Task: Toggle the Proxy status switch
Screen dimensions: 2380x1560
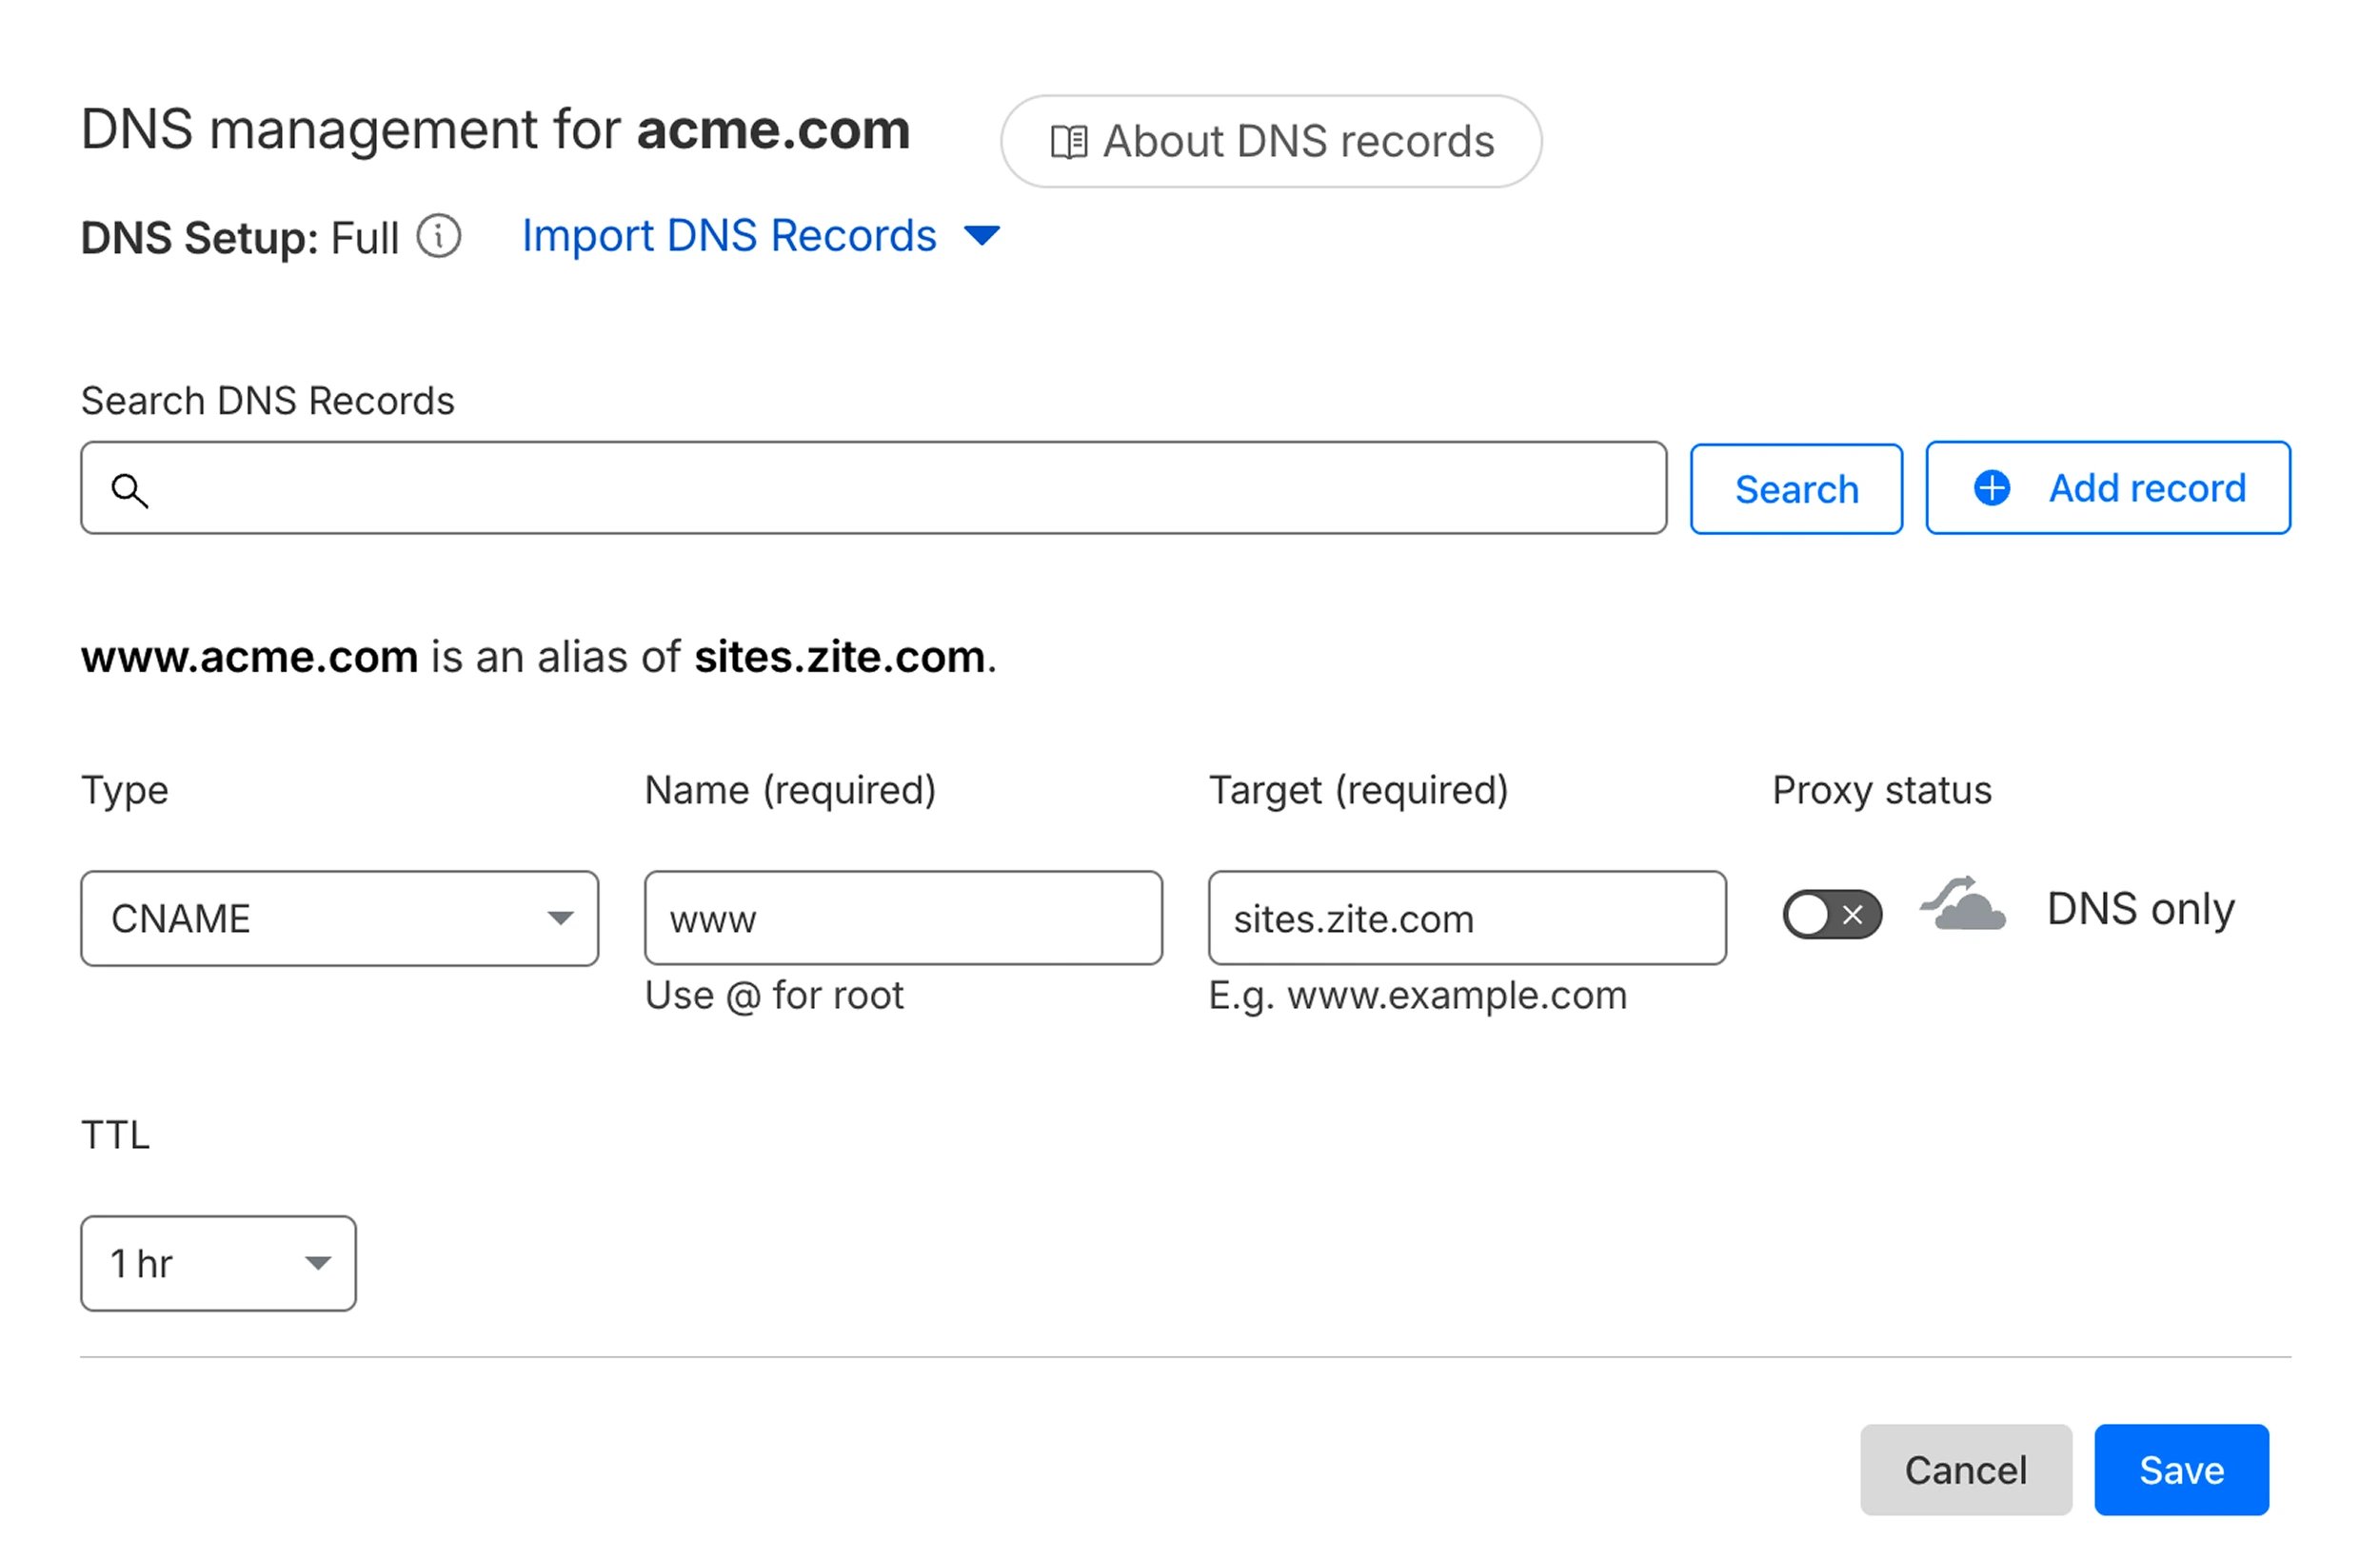Action: [x=1832, y=914]
